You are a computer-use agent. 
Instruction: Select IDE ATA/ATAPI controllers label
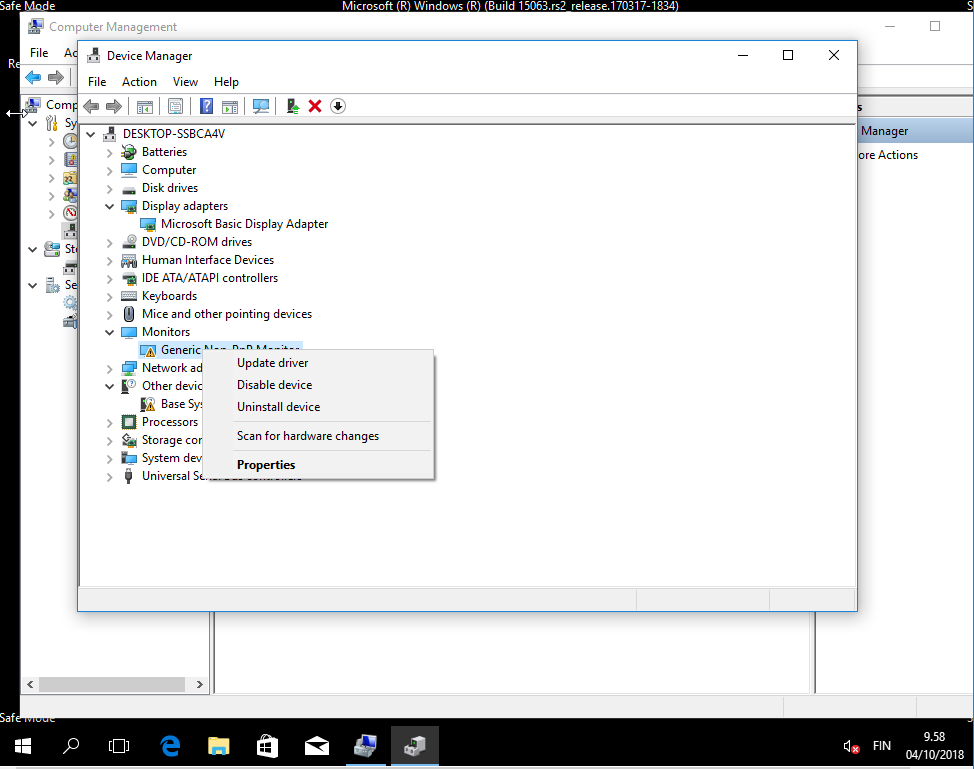[209, 278]
